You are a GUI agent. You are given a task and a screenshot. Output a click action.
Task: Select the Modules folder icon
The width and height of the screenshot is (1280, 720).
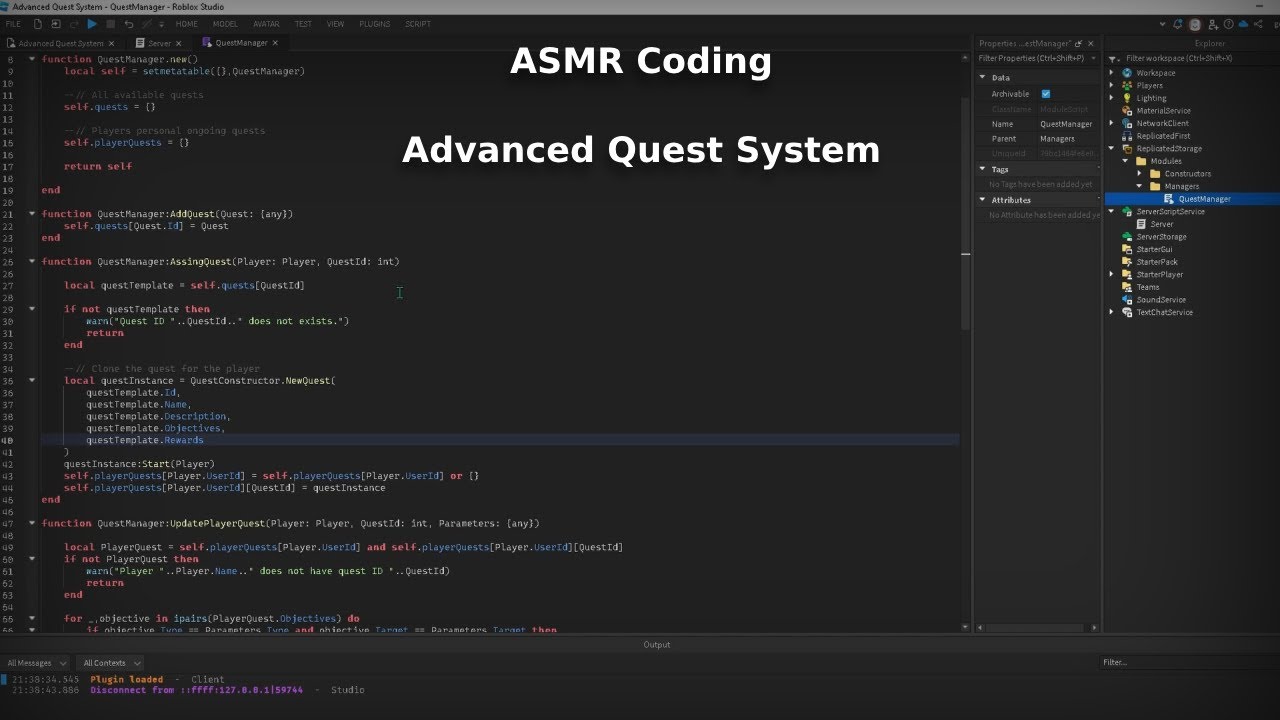point(1141,161)
